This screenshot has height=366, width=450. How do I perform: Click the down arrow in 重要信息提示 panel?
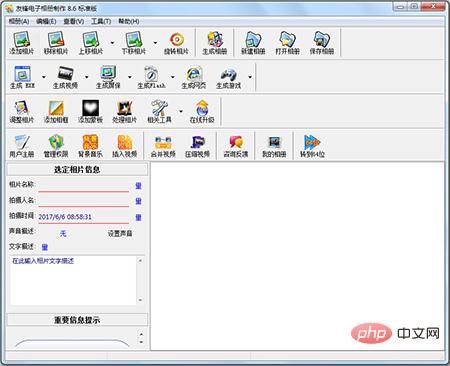[141, 342]
